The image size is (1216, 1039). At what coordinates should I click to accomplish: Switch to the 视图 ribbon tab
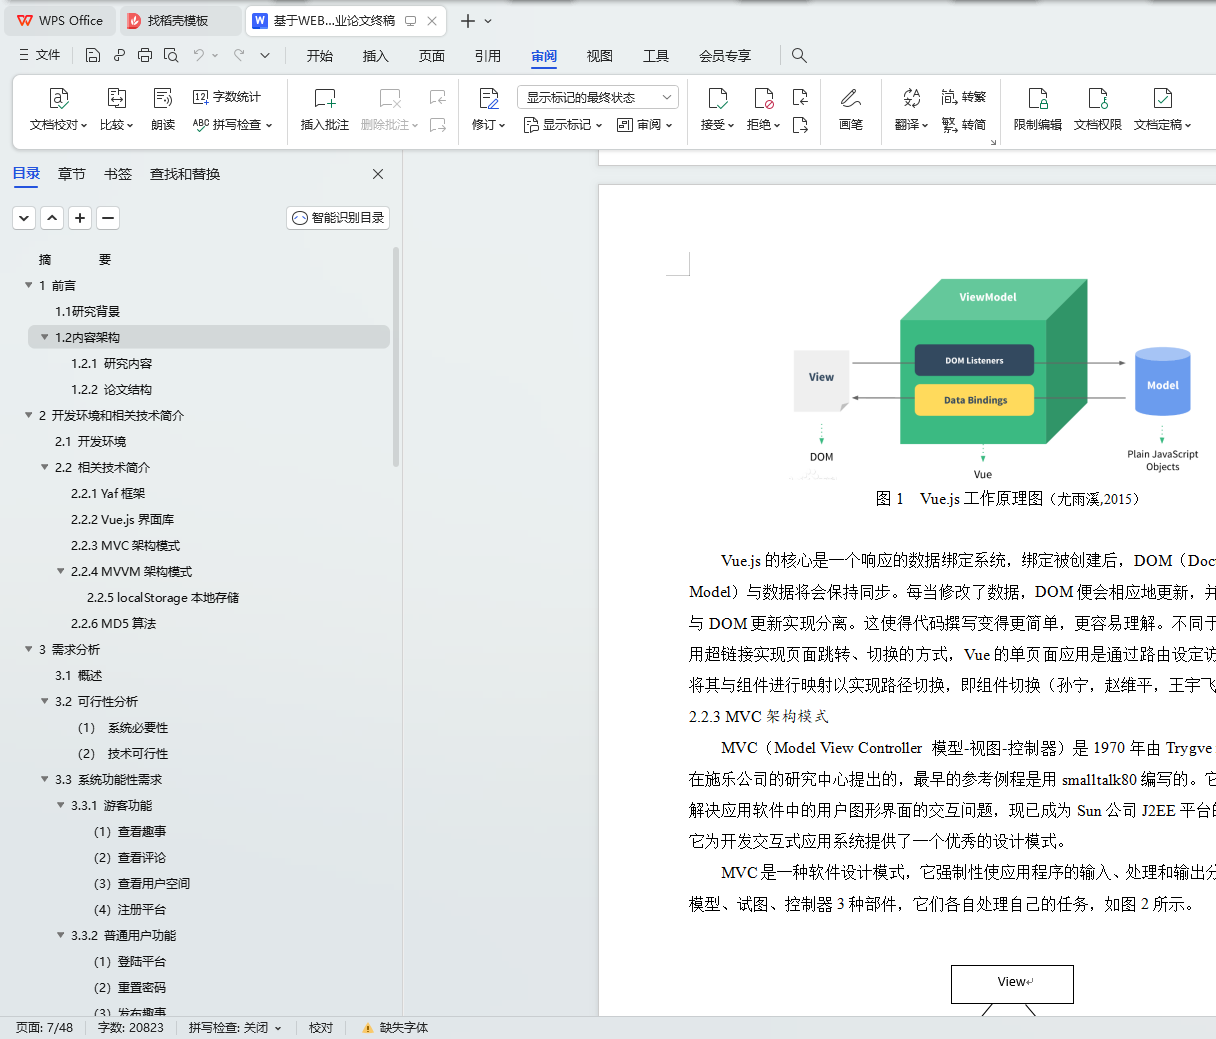click(x=600, y=56)
